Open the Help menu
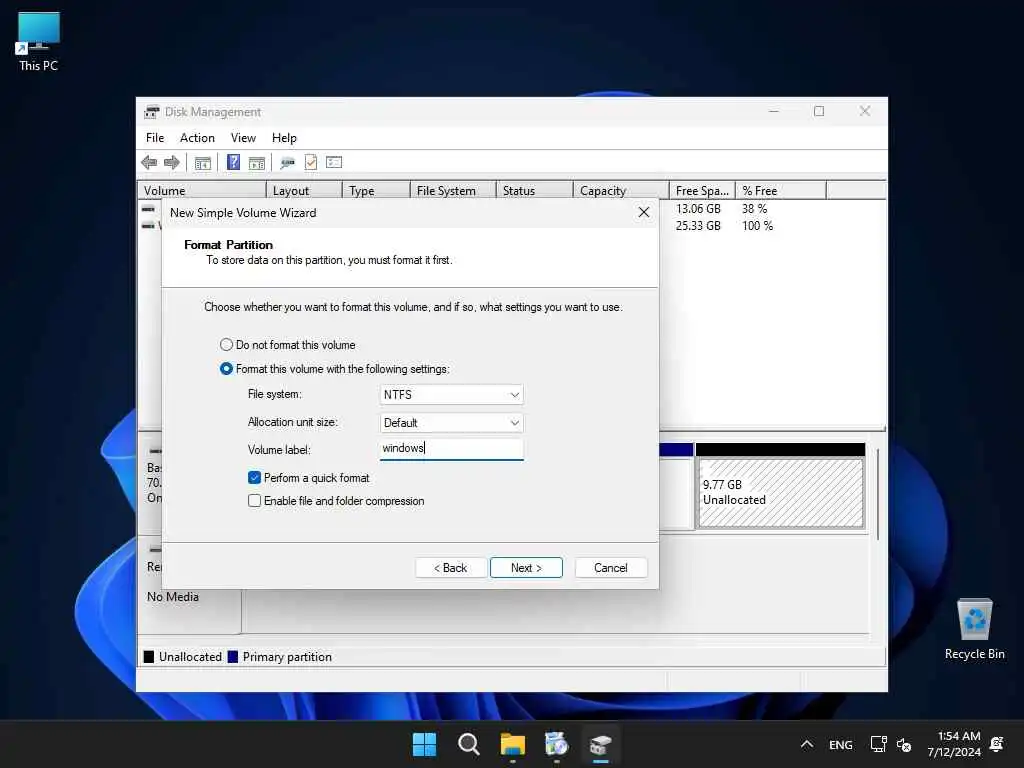1024x768 pixels. 284,138
